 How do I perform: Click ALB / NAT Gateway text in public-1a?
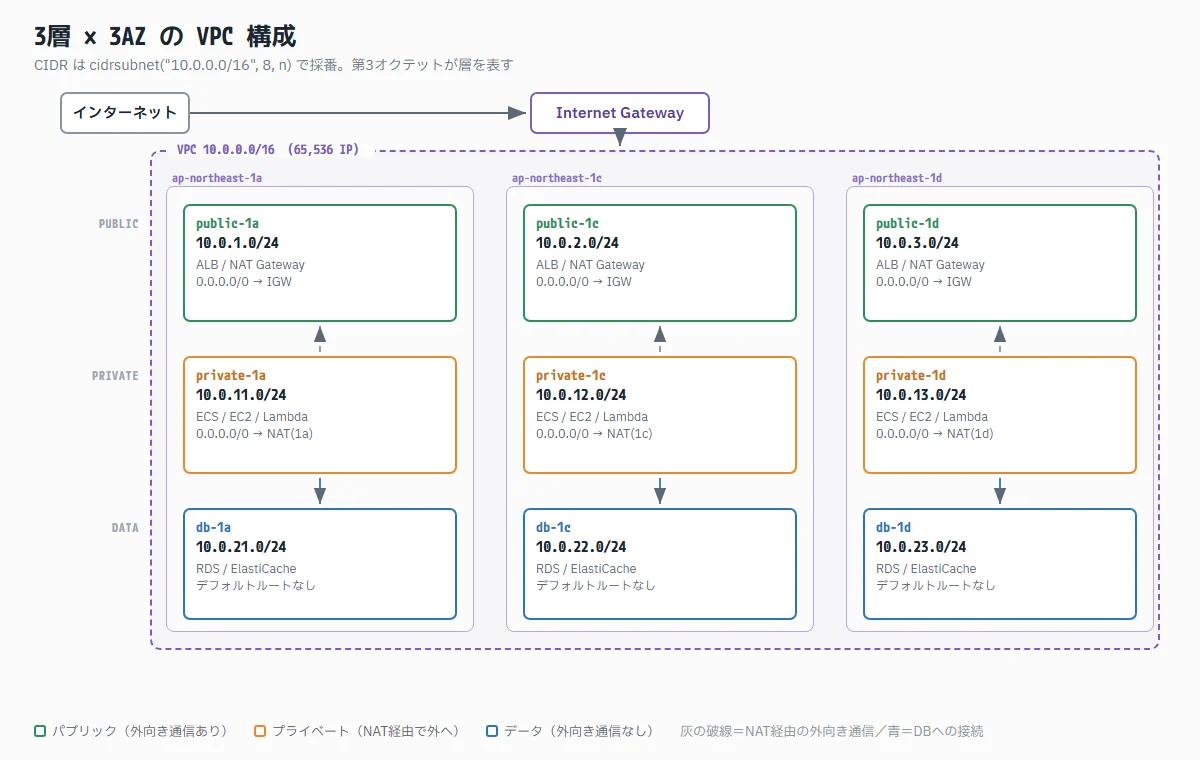tap(250, 265)
